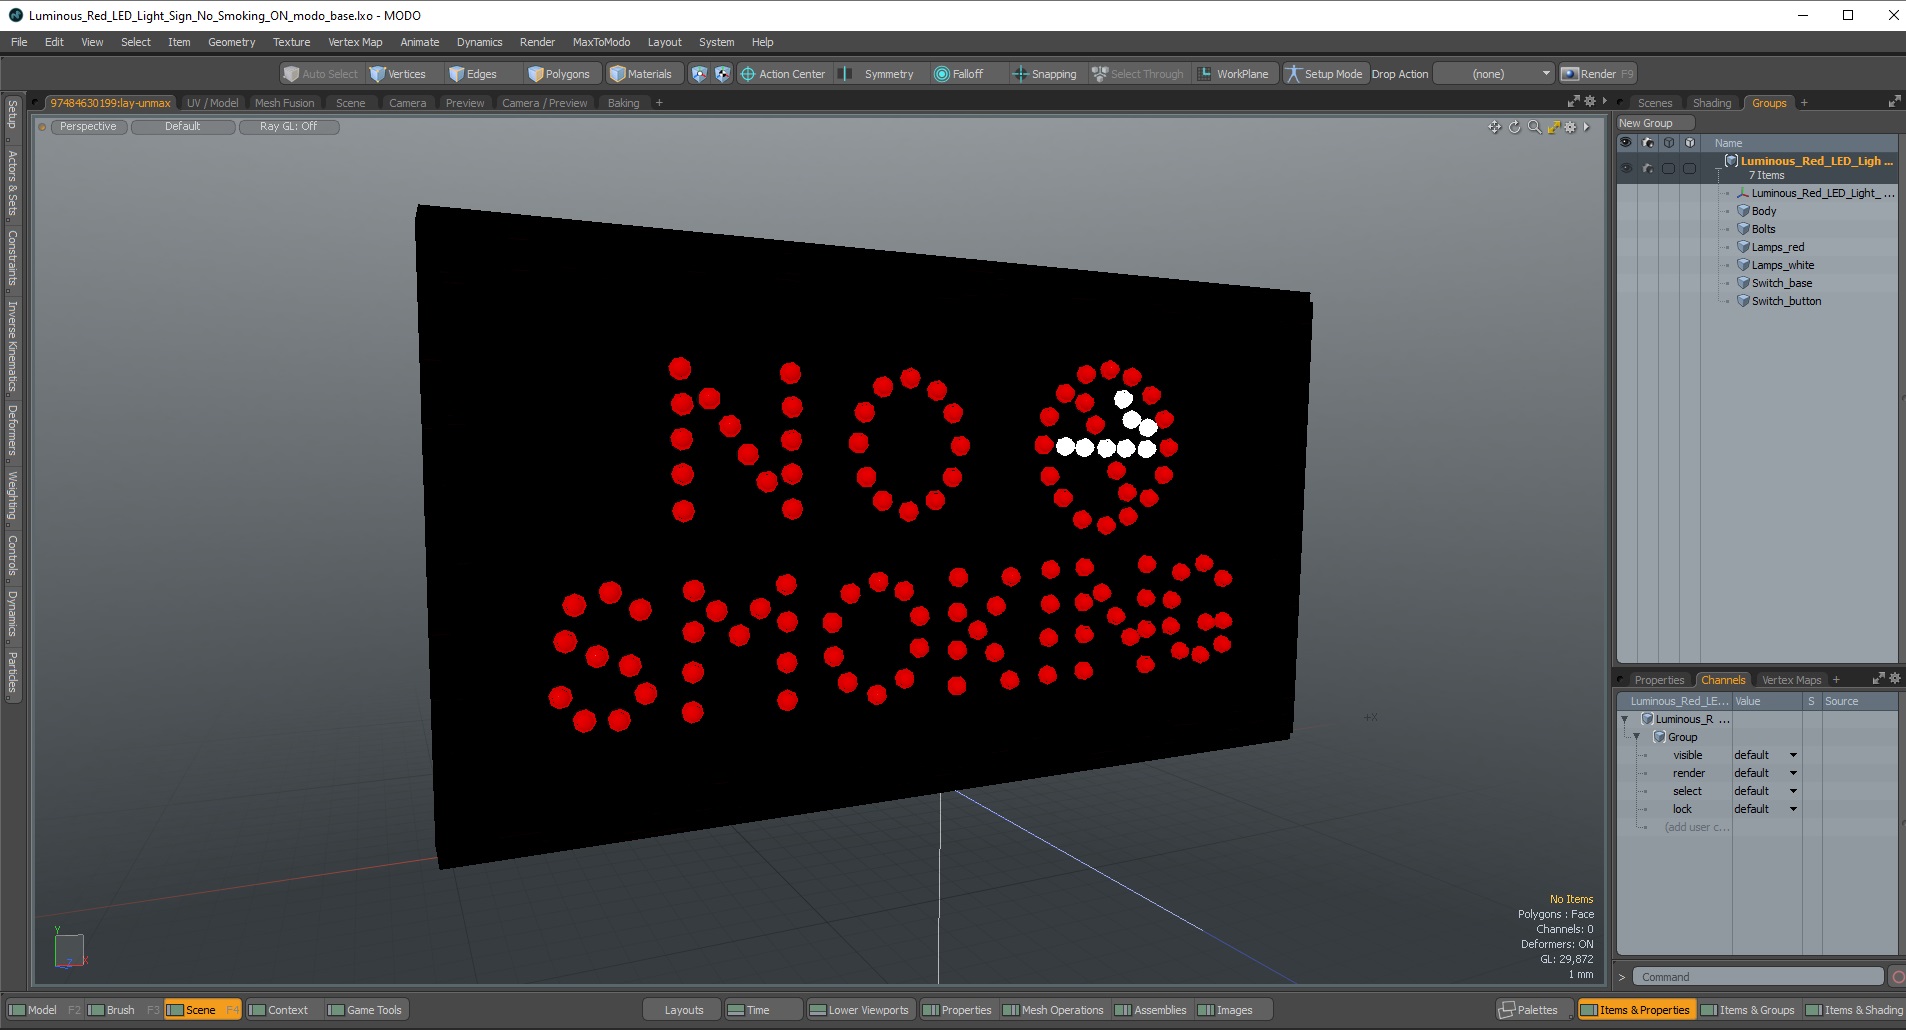Switch to the Scenes tab
The height and width of the screenshot is (1030, 1906).
tap(1654, 103)
